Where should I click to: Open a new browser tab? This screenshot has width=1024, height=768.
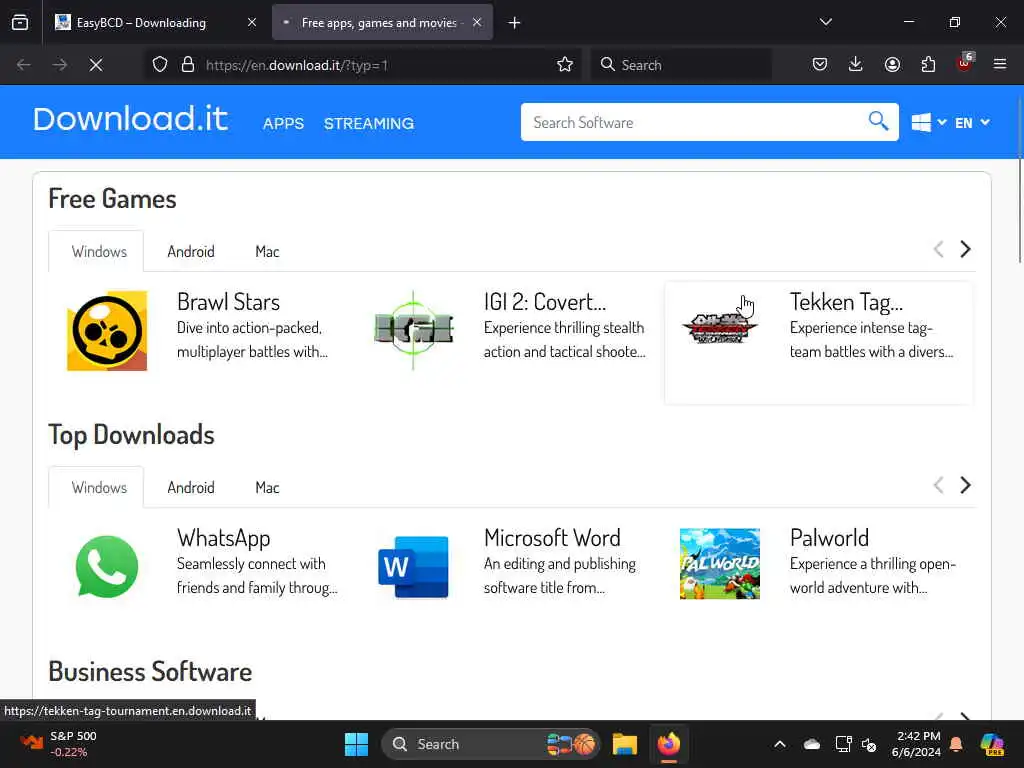click(x=515, y=23)
